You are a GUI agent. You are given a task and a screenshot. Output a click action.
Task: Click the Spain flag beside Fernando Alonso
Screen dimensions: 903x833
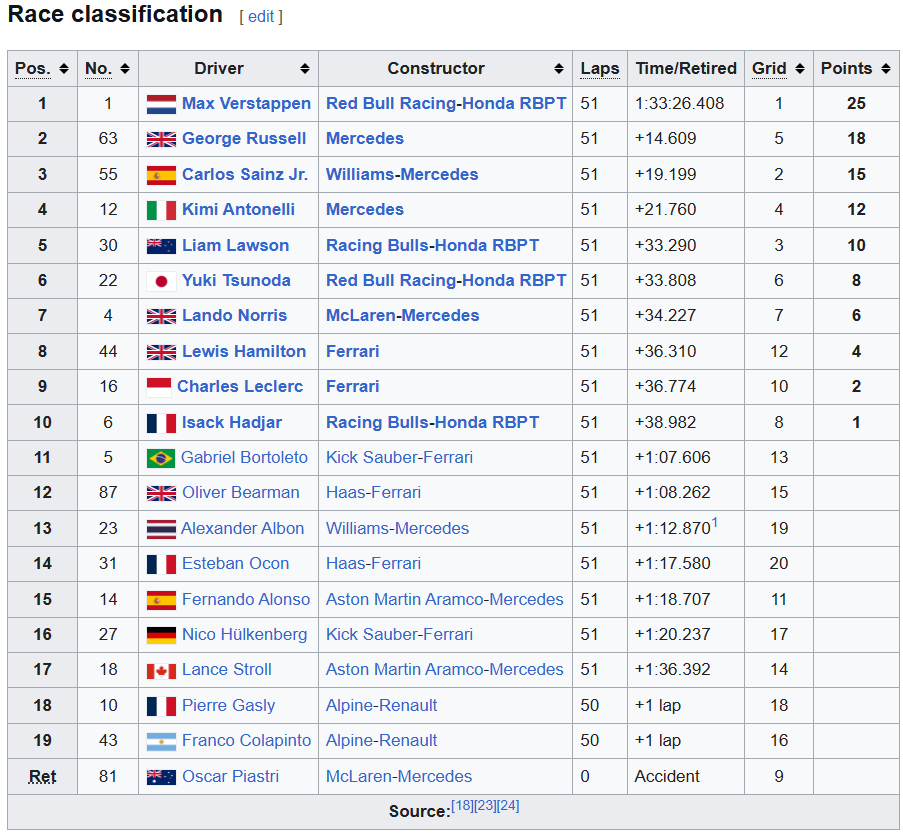point(161,600)
